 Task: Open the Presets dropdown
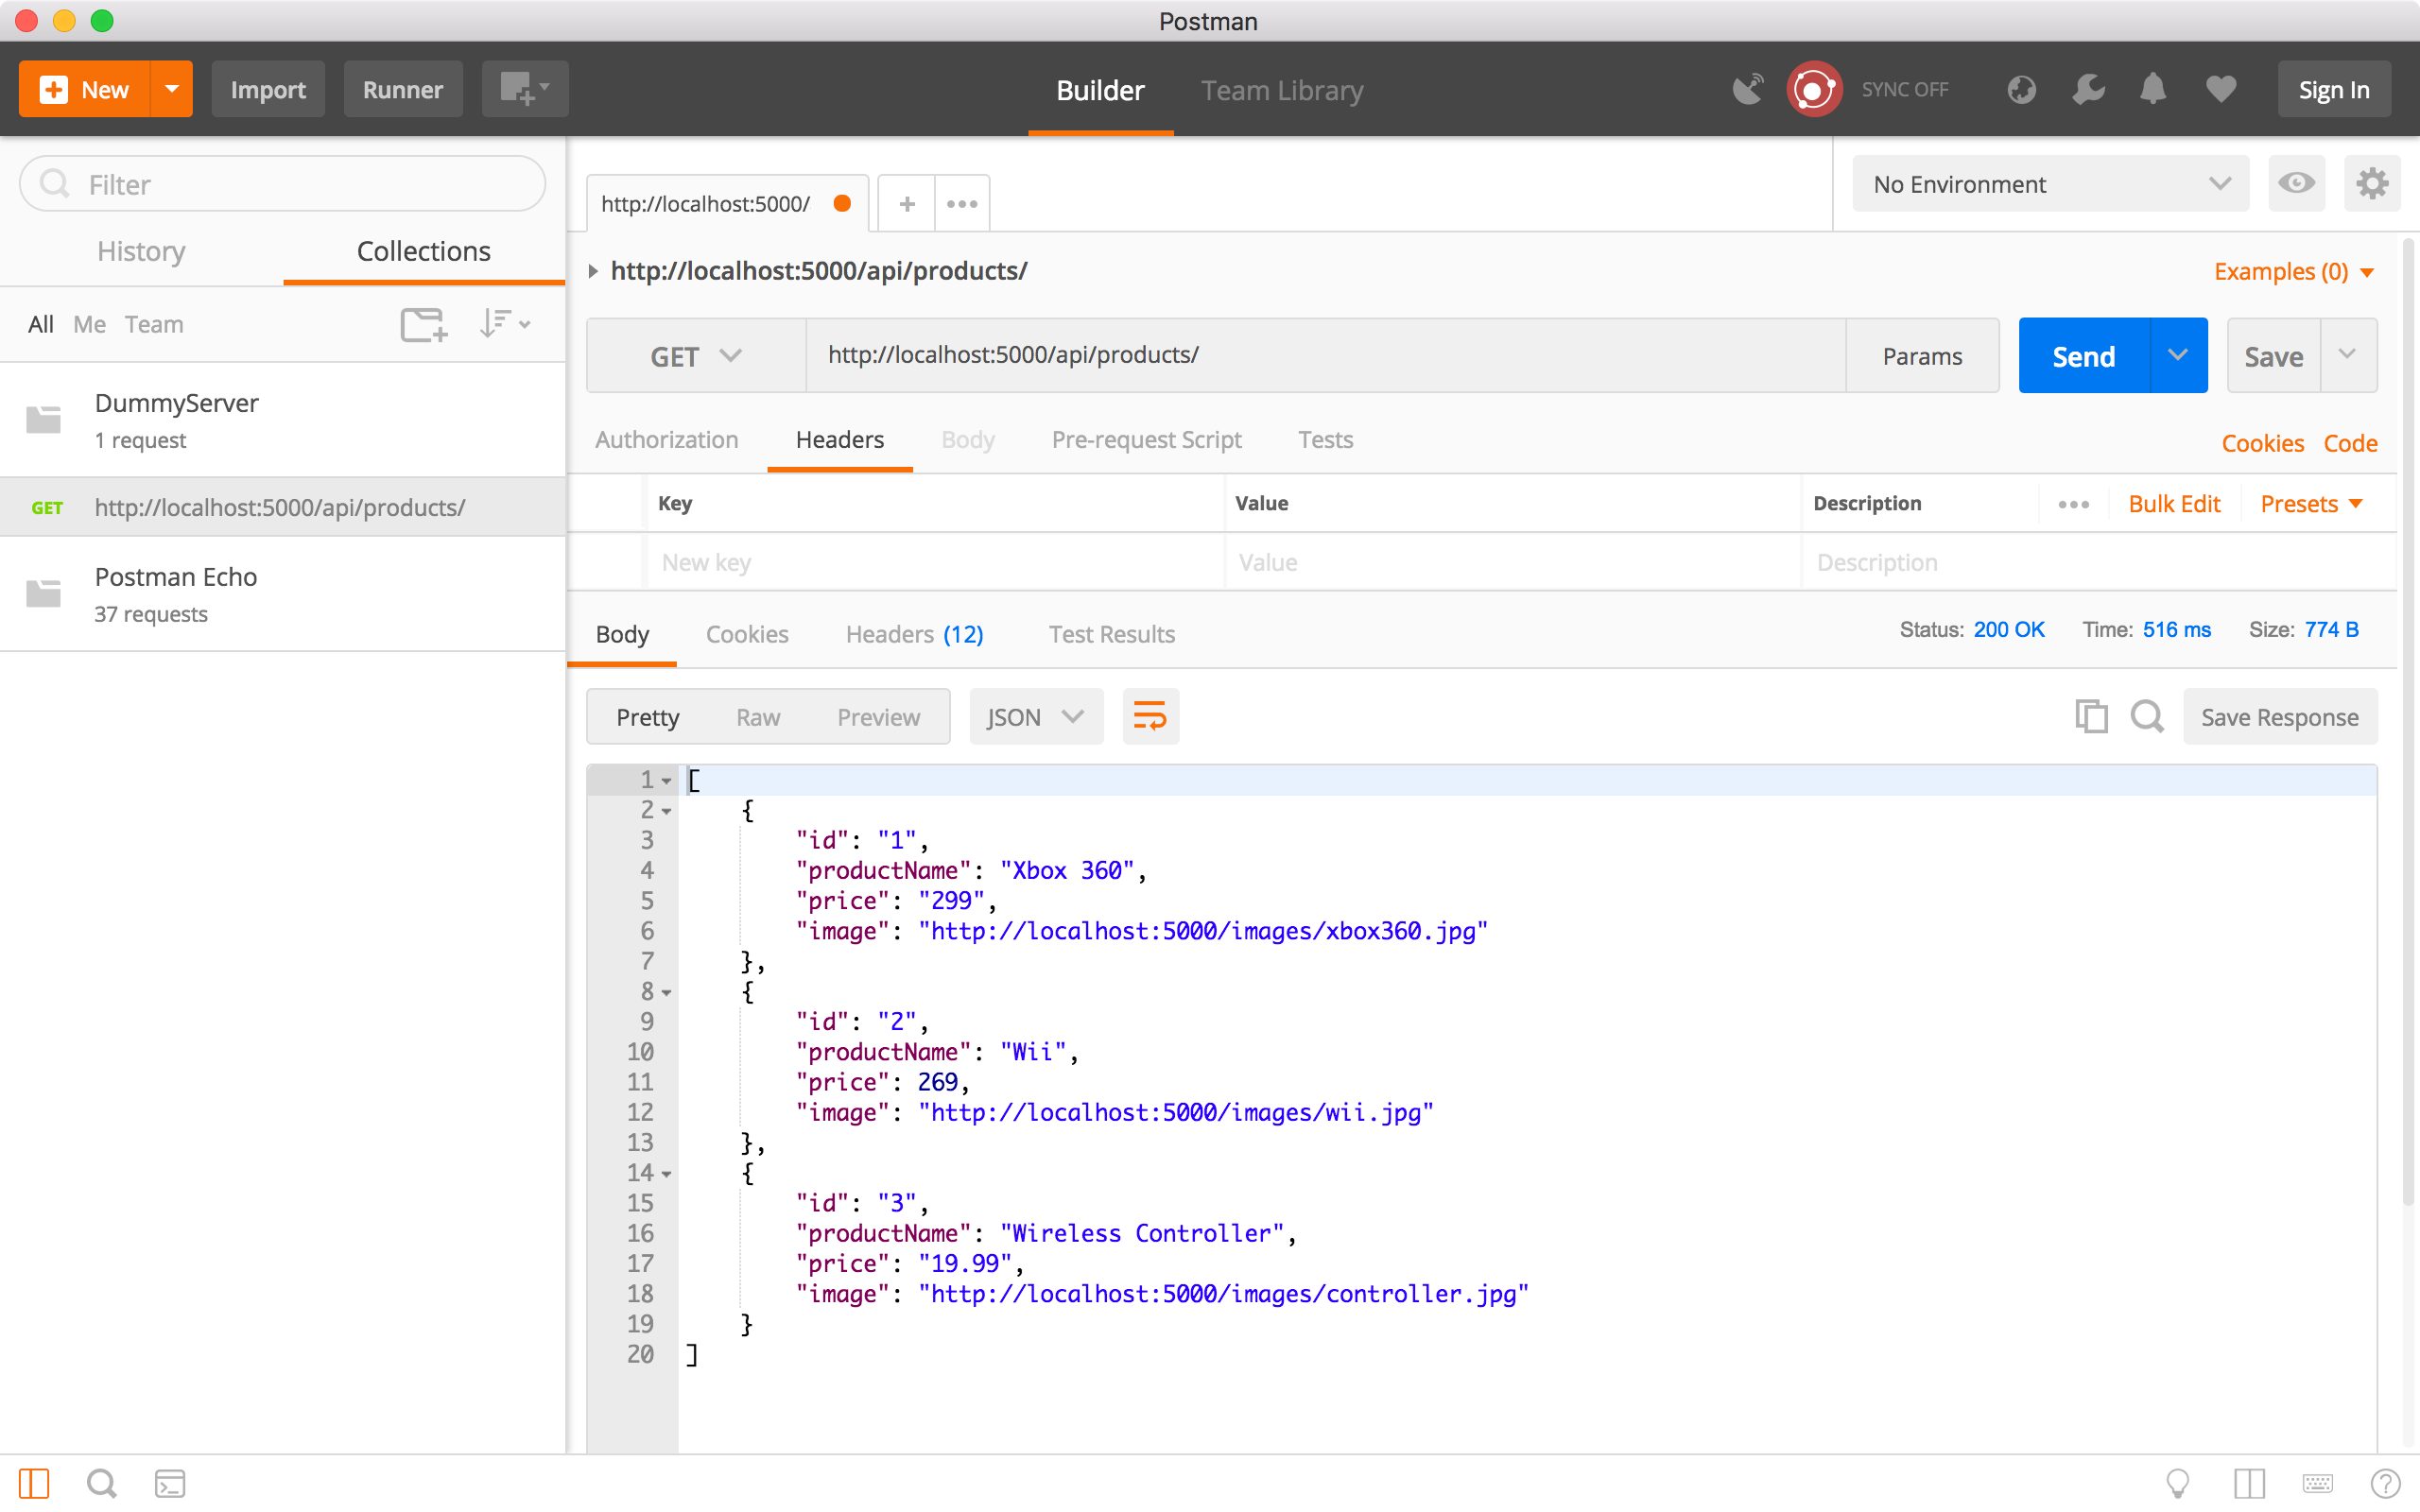click(x=2311, y=504)
